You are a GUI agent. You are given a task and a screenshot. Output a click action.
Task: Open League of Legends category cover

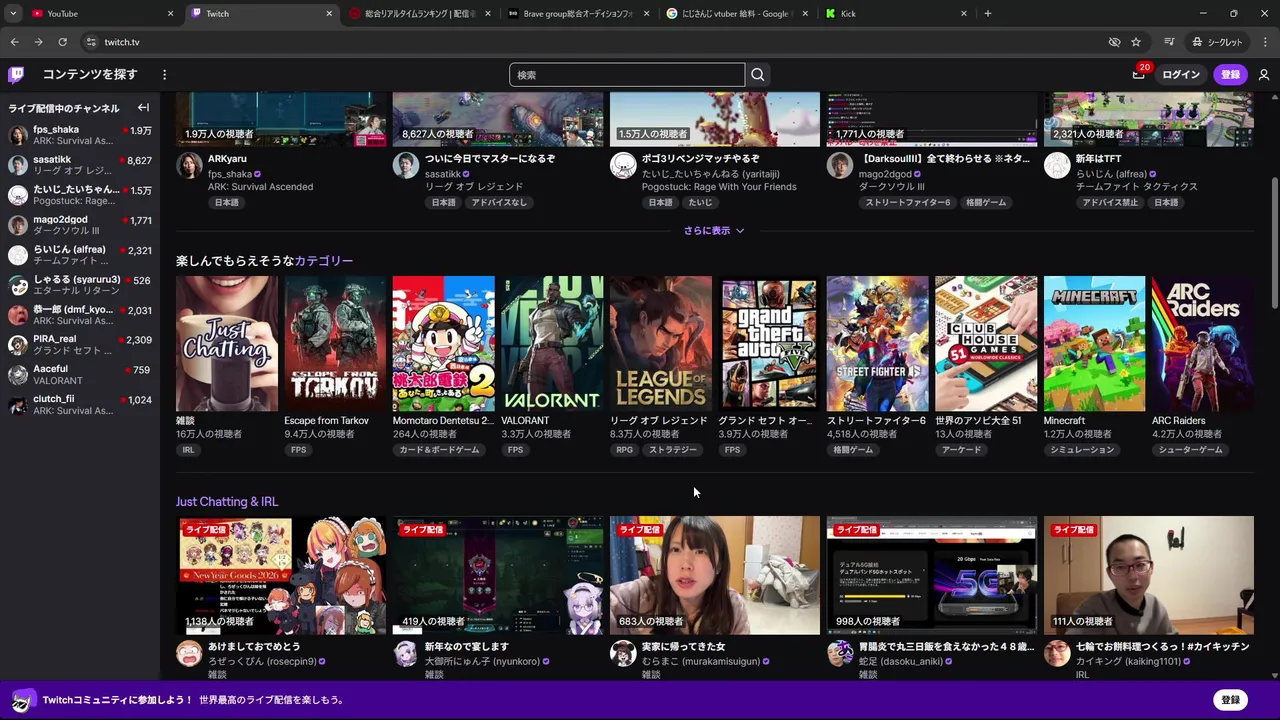coord(660,344)
